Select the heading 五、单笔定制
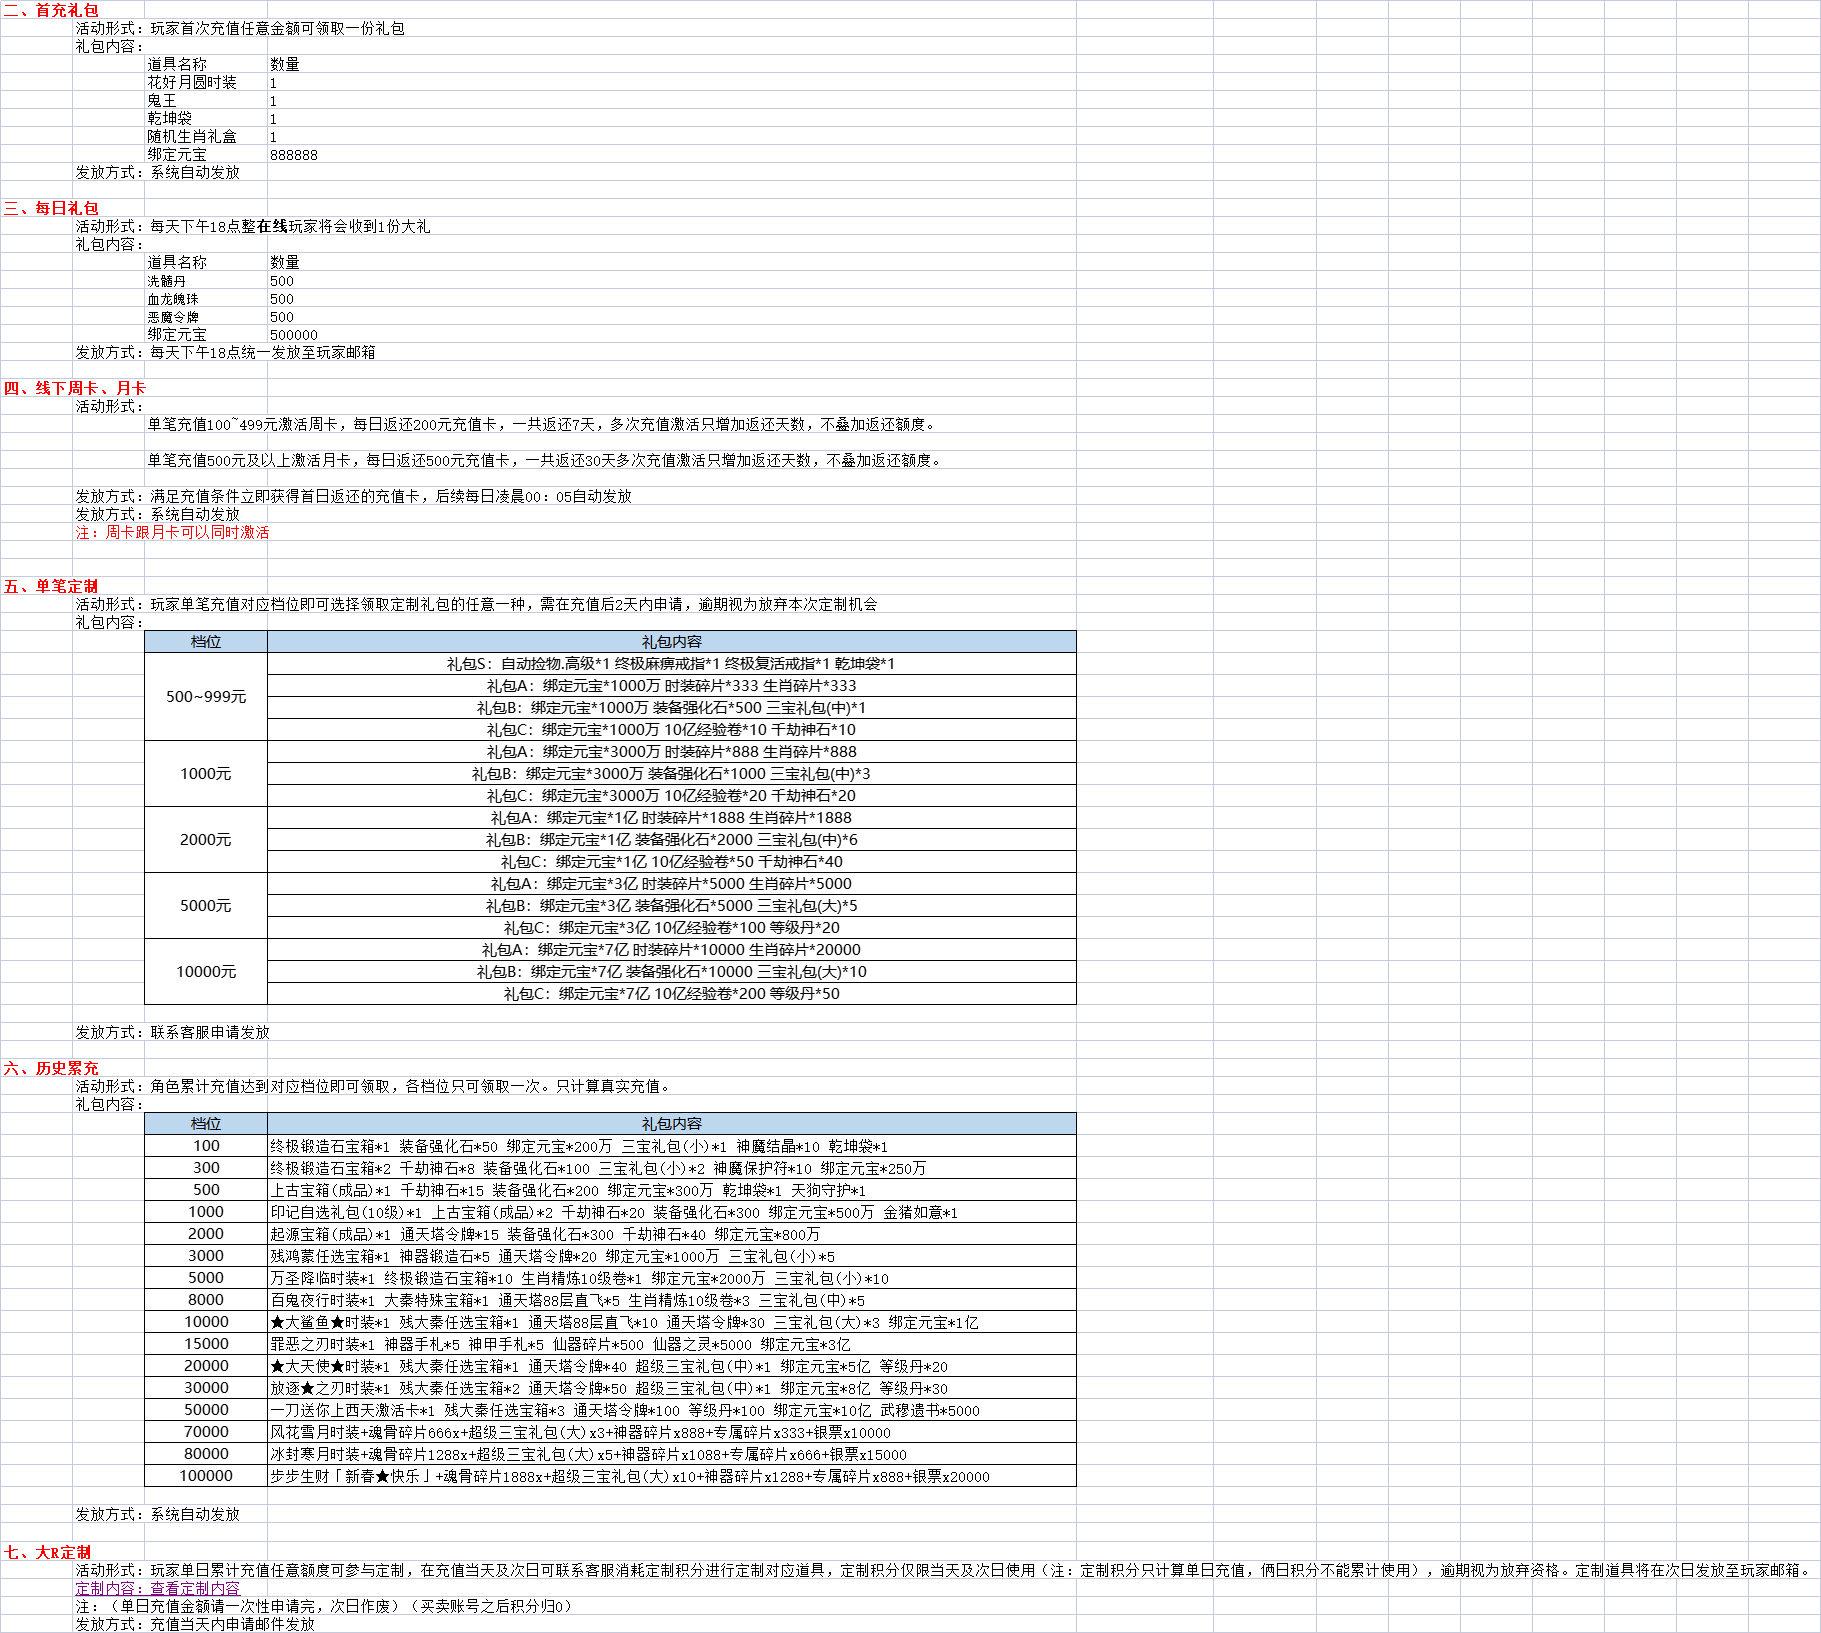This screenshot has width=1821, height=1633. [x=51, y=586]
